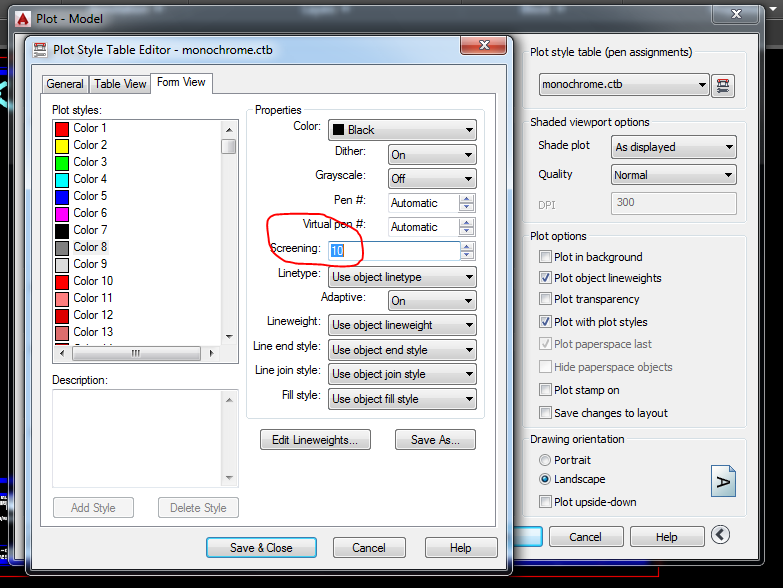Open the Shade plot dropdown
Screen dimensions: 783x588
point(674,147)
